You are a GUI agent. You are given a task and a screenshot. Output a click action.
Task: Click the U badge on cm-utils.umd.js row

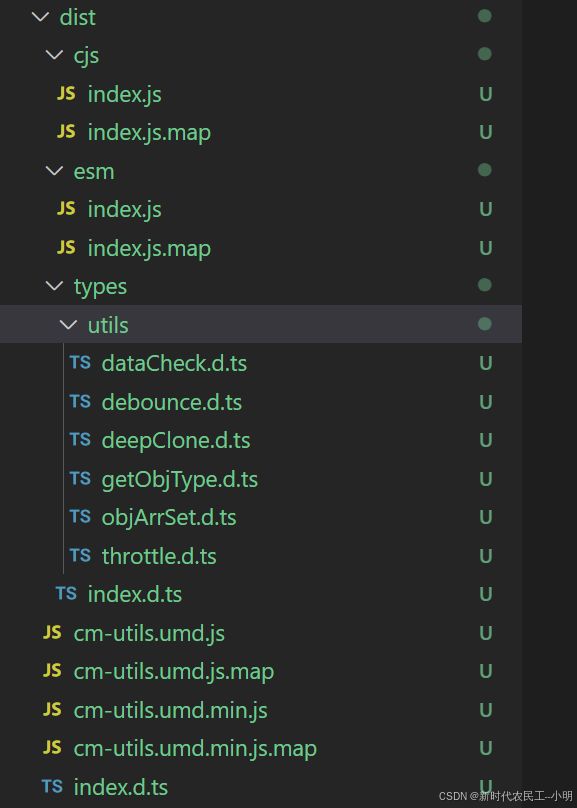486,633
